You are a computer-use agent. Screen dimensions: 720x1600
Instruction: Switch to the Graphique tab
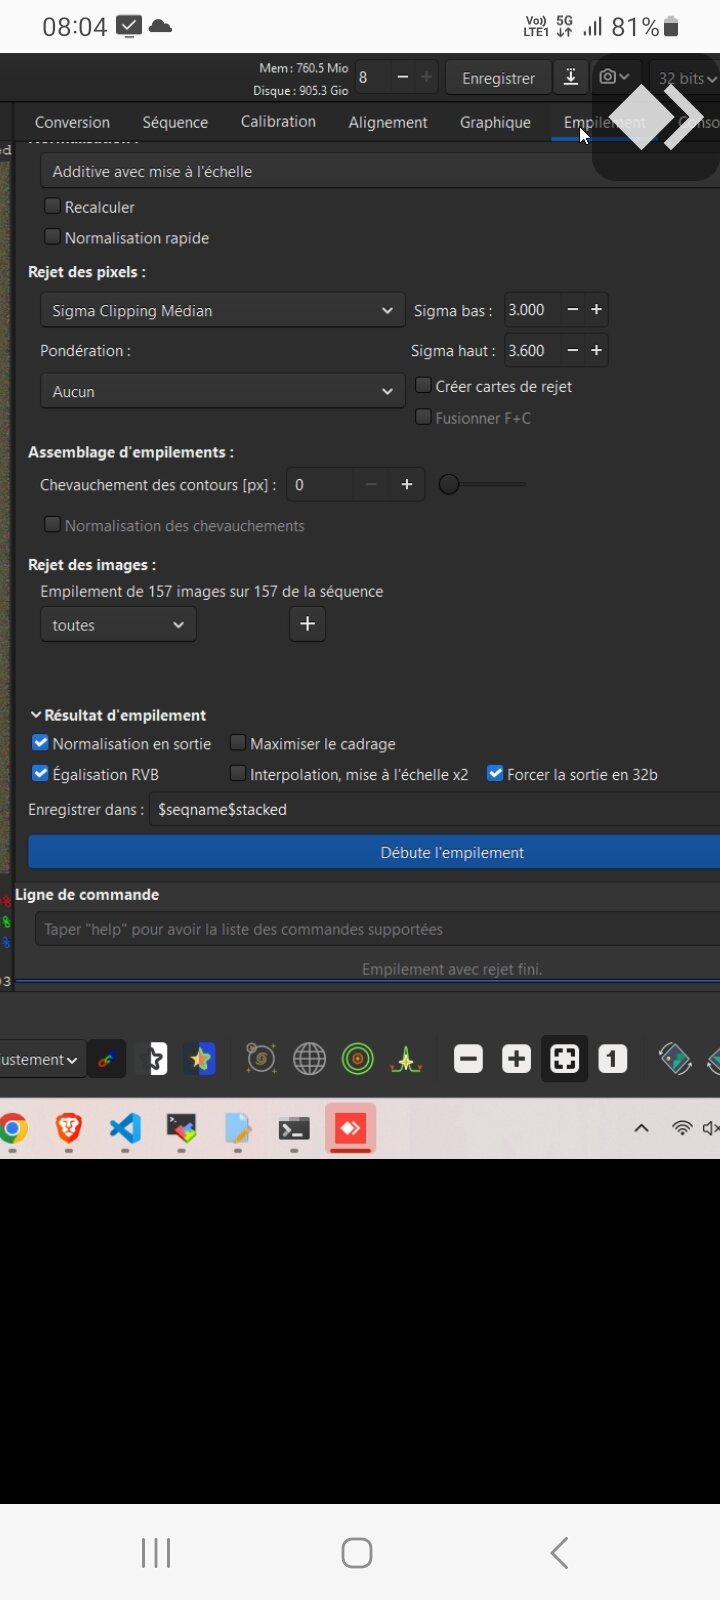[x=495, y=122]
